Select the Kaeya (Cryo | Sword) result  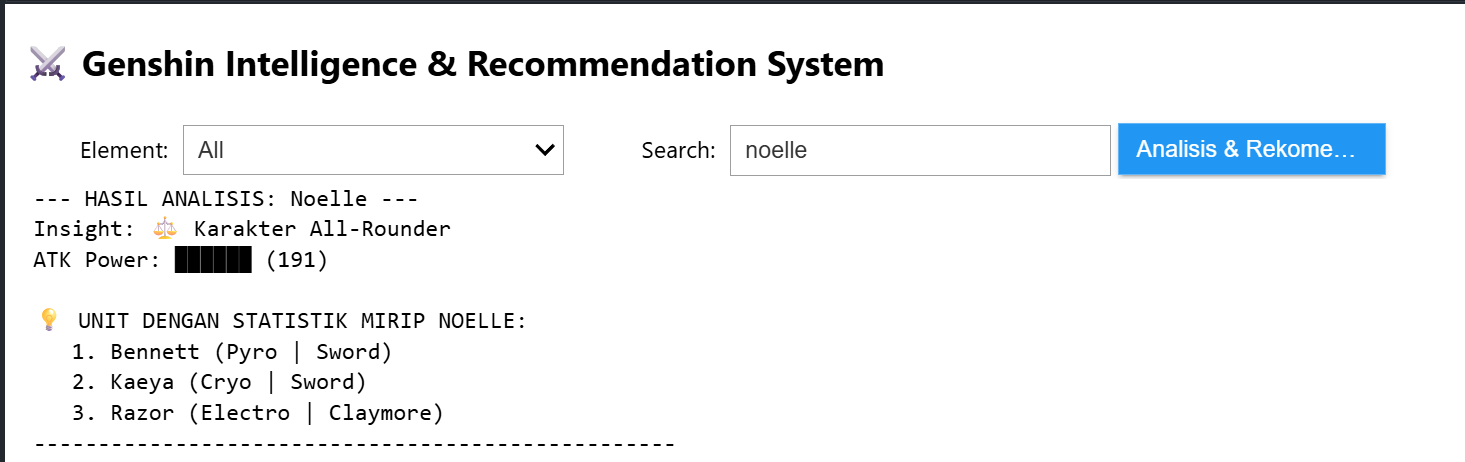coord(238,382)
